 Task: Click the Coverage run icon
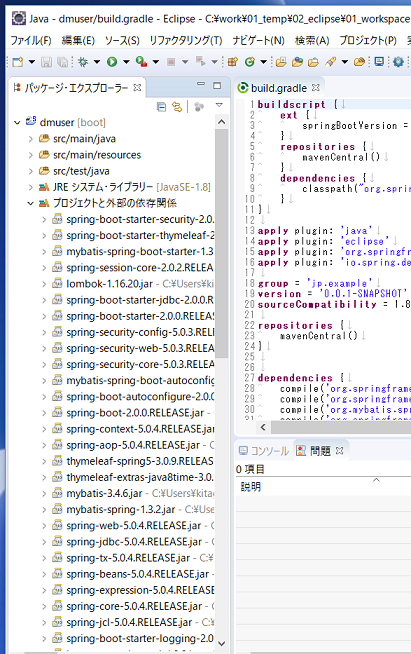141,62
